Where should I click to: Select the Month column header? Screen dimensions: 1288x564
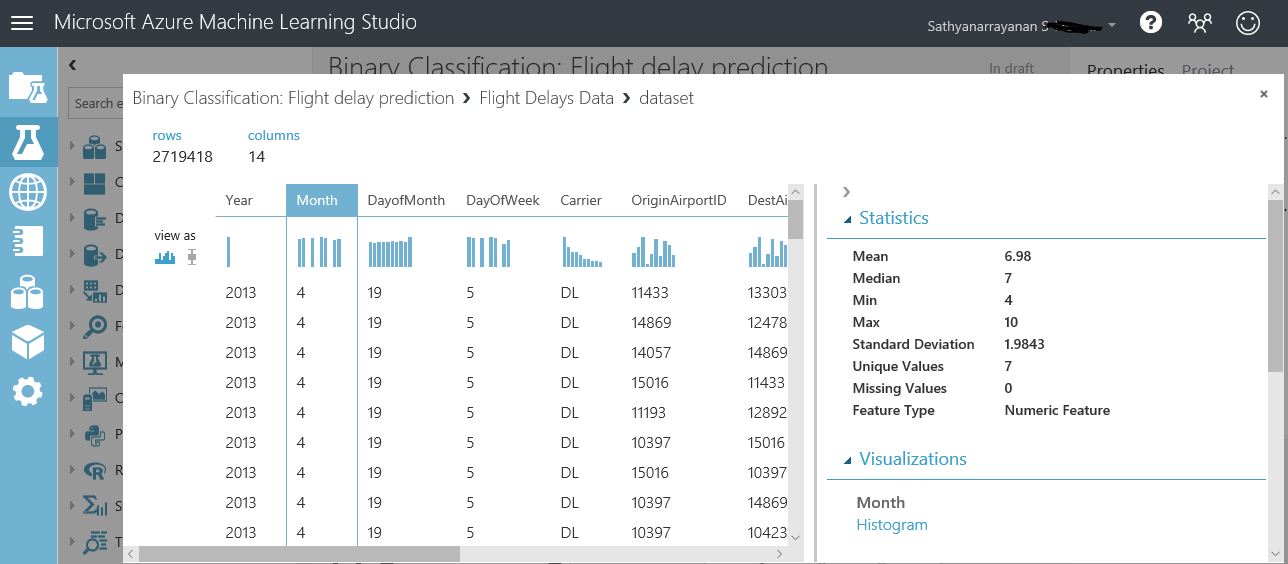pyautogui.click(x=321, y=200)
